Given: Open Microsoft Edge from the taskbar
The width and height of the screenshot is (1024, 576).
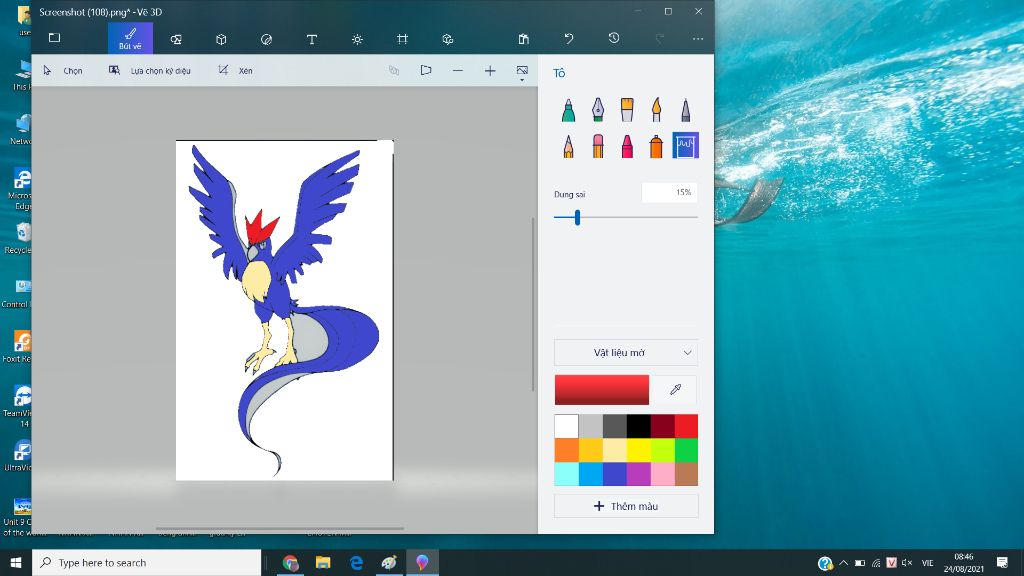Looking at the screenshot, I should click(356, 562).
